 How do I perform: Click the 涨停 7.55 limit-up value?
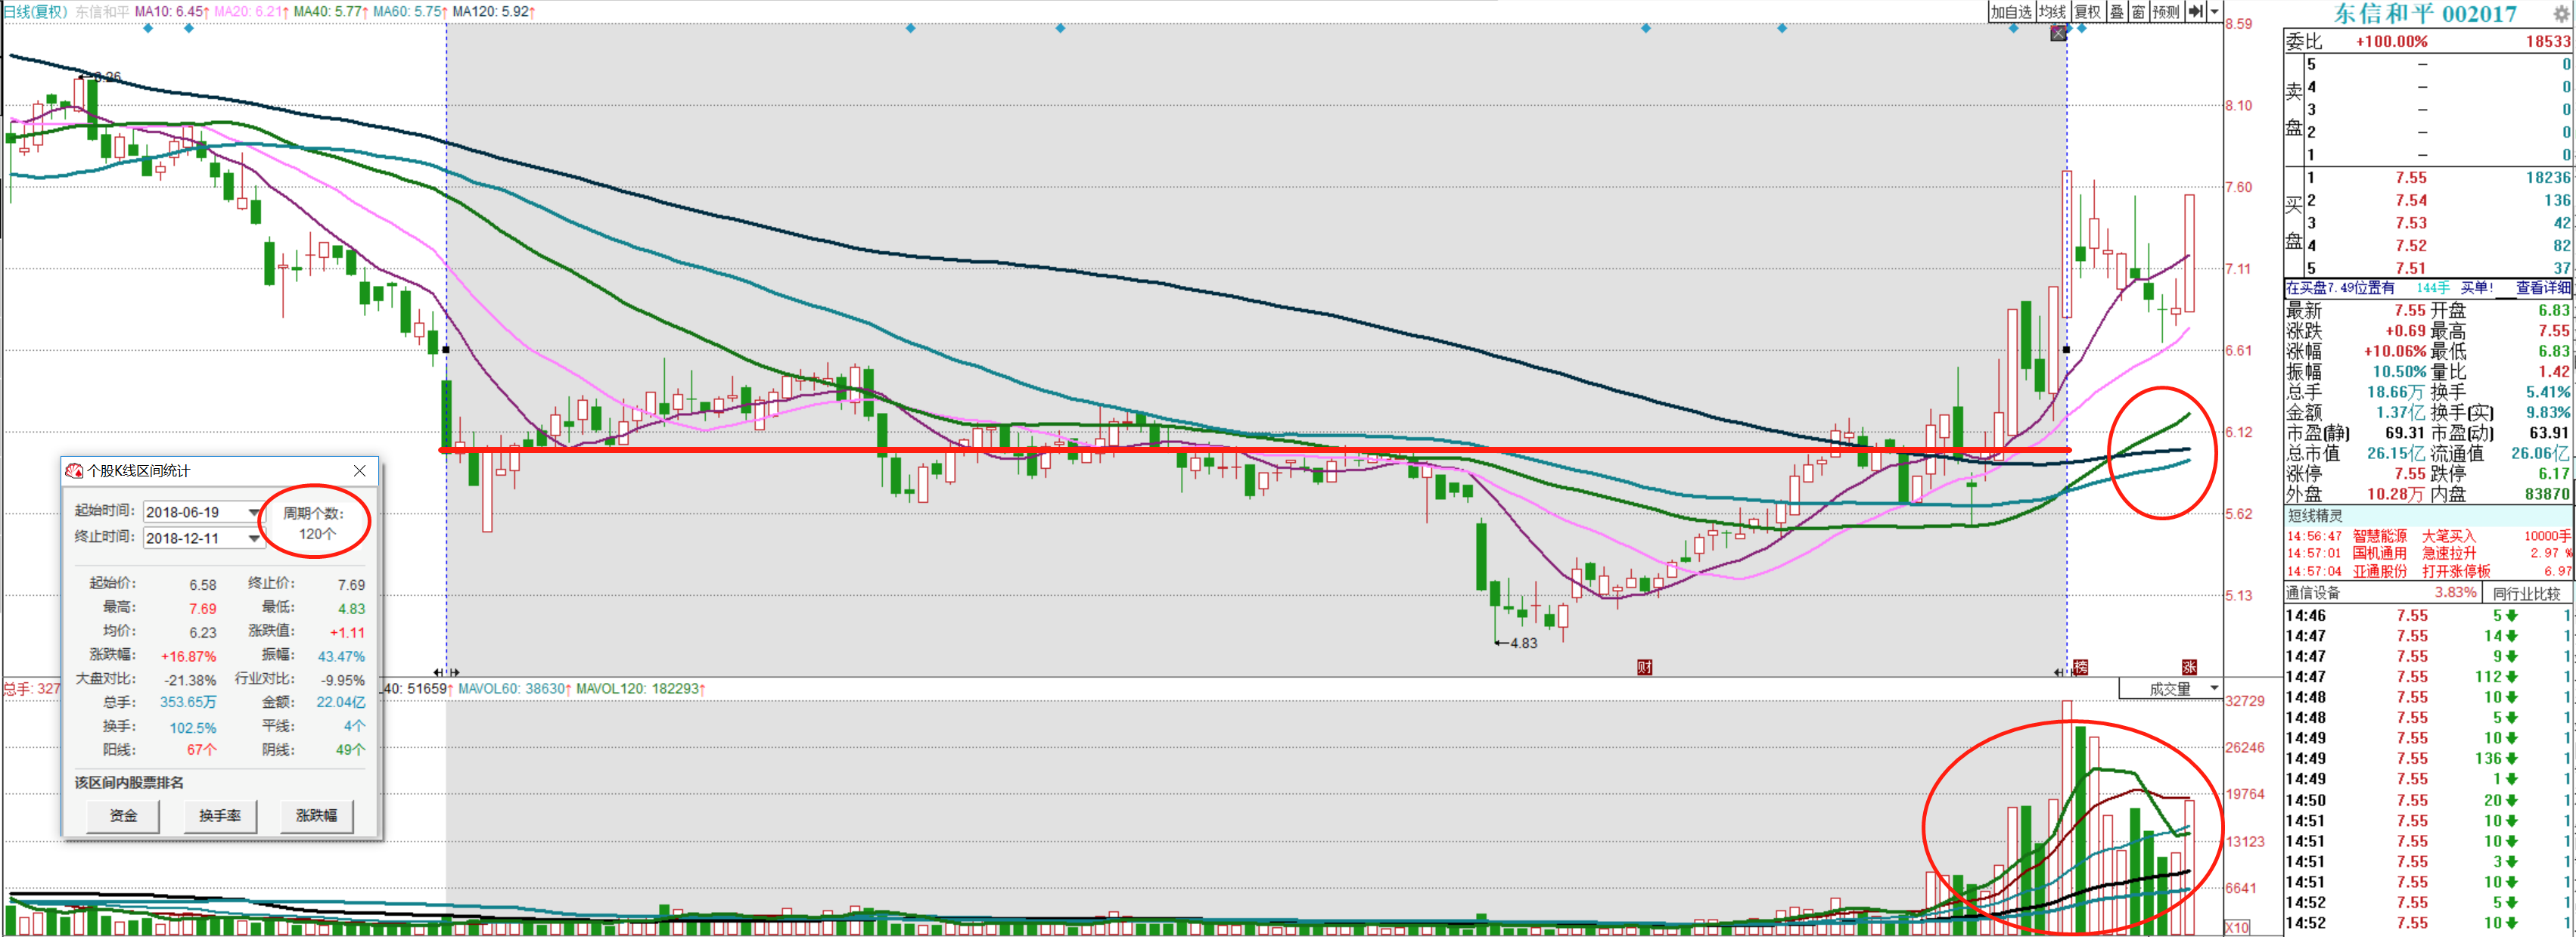pyautogui.click(x=2410, y=474)
